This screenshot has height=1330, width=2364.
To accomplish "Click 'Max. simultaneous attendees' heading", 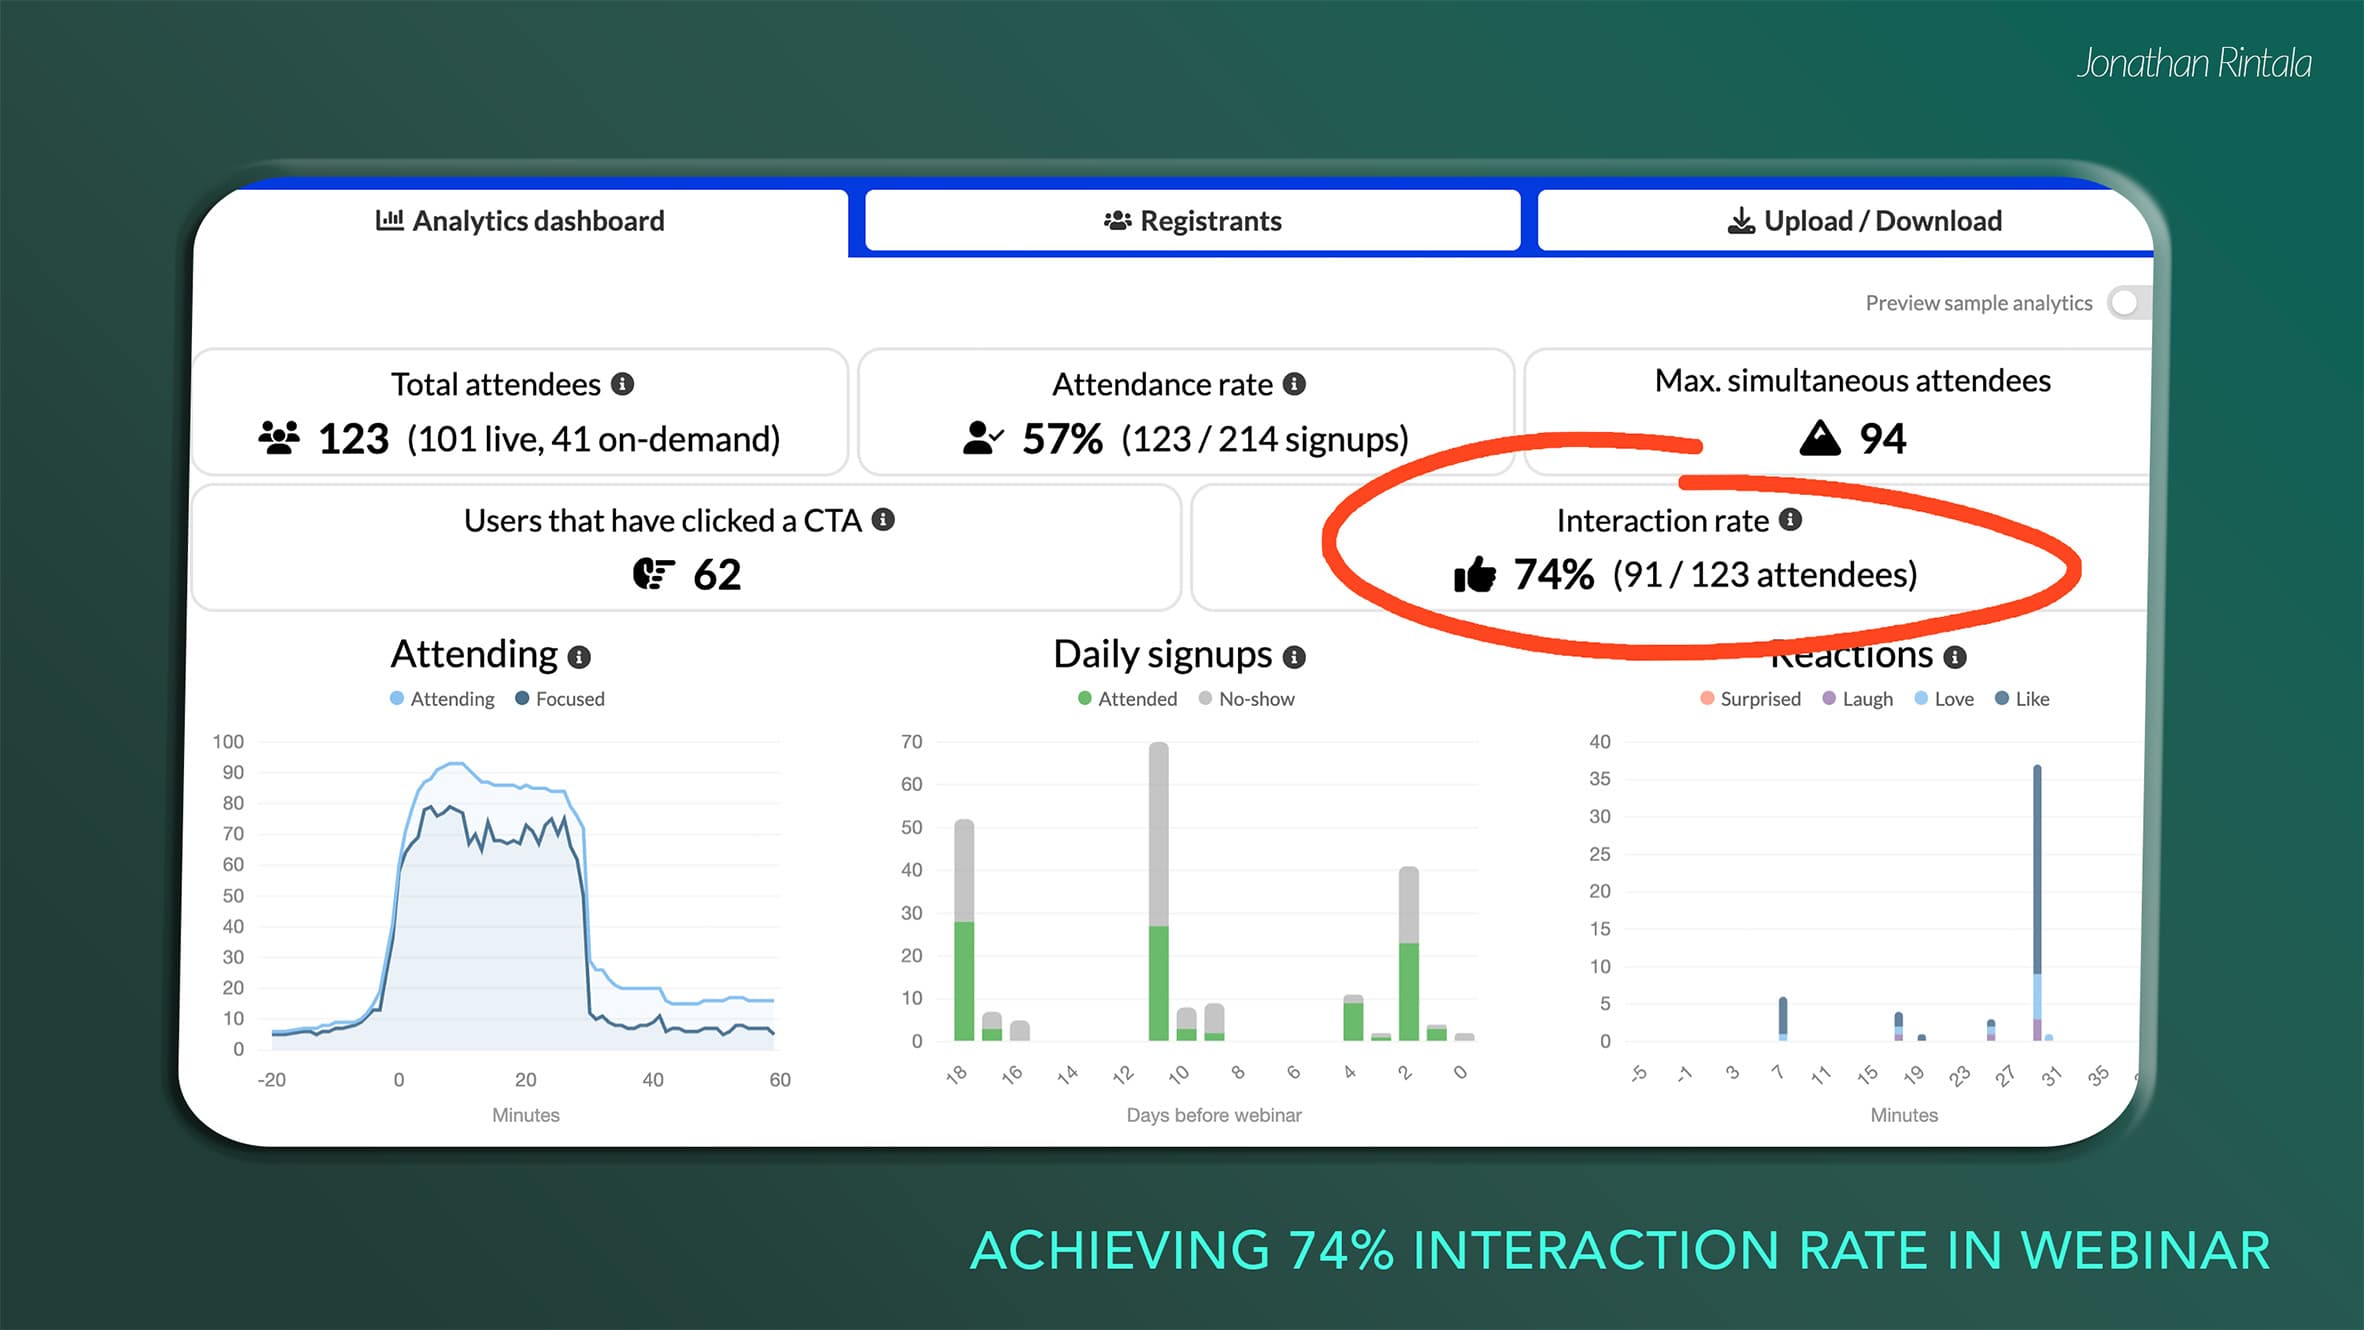I will (x=1852, y=381).
